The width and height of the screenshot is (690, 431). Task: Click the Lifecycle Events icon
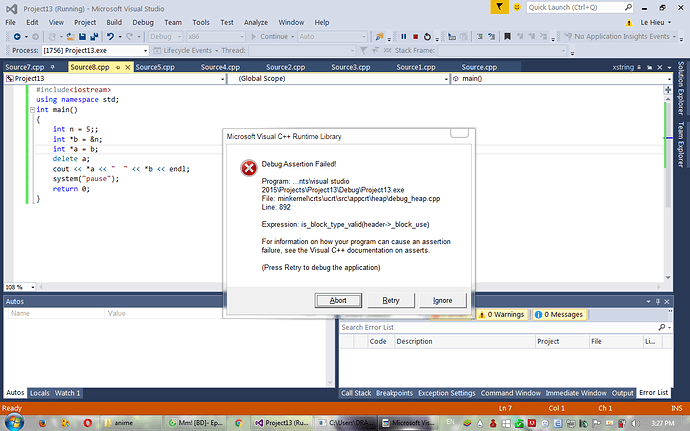click(157, 51)
